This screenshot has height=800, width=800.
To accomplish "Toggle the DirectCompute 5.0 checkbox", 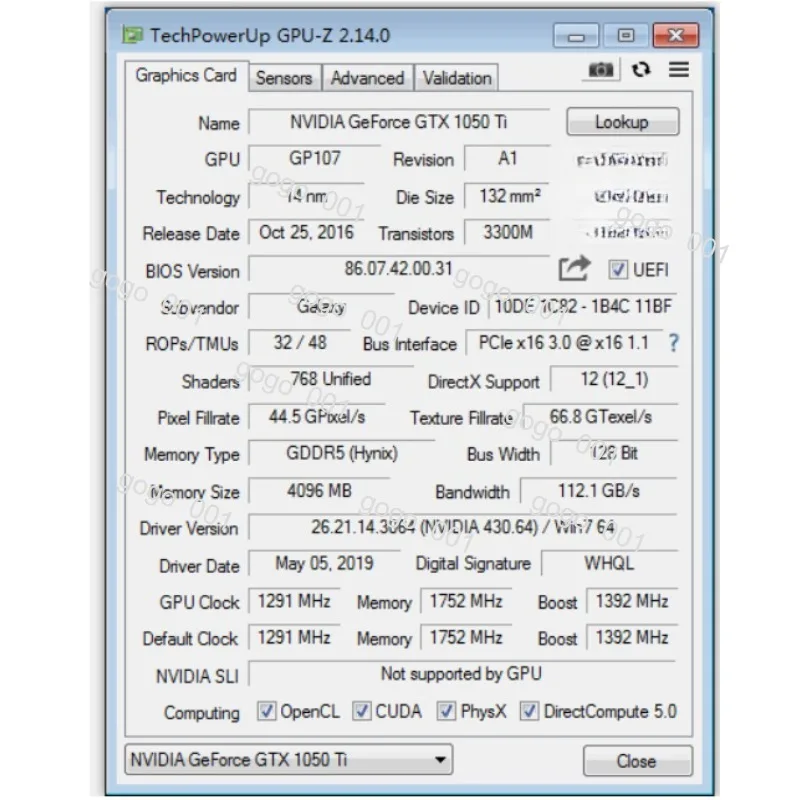I will [529, 711].
